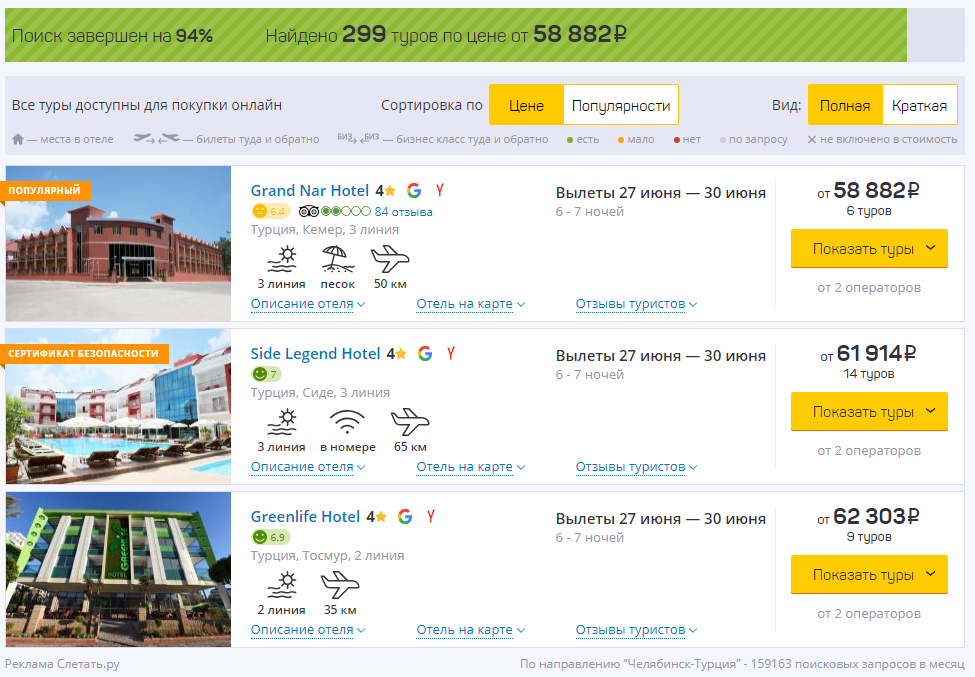Expand Описание отеля for Greenlife Hotel
The image size is (975, 677).
point(308,630)
